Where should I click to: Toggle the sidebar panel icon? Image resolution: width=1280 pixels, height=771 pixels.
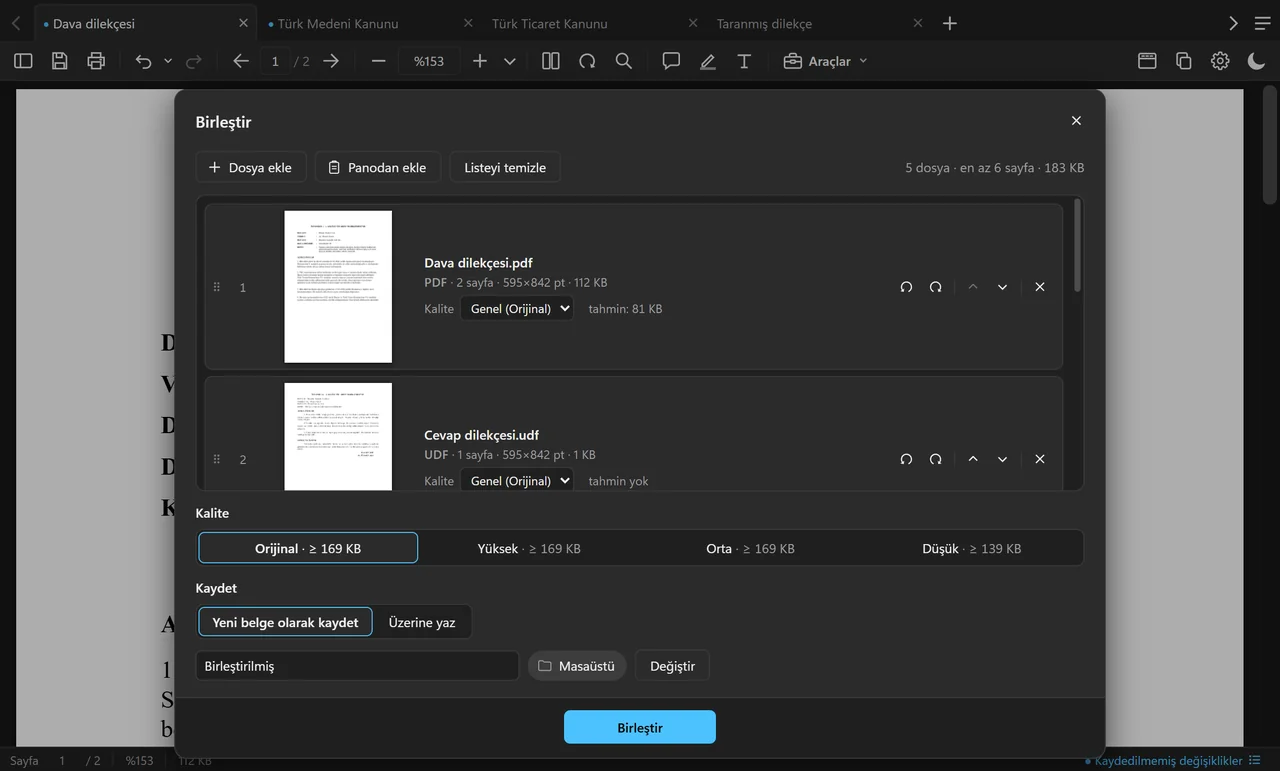coord(23,61)
